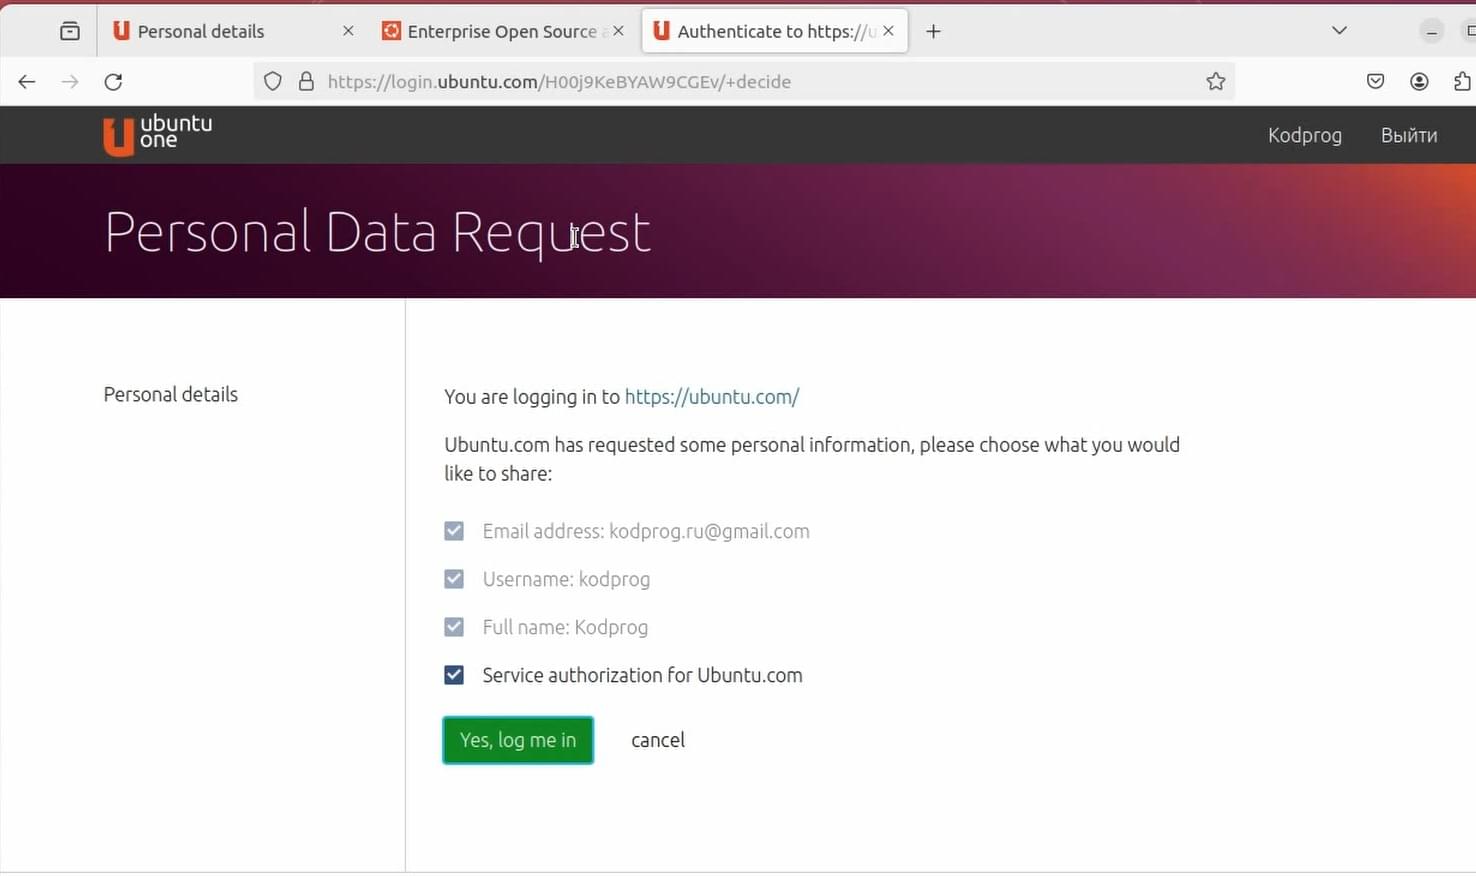Close the Enterprise Open Source tab
This screenshot has width=1476, height=876.
click(618, 31)
